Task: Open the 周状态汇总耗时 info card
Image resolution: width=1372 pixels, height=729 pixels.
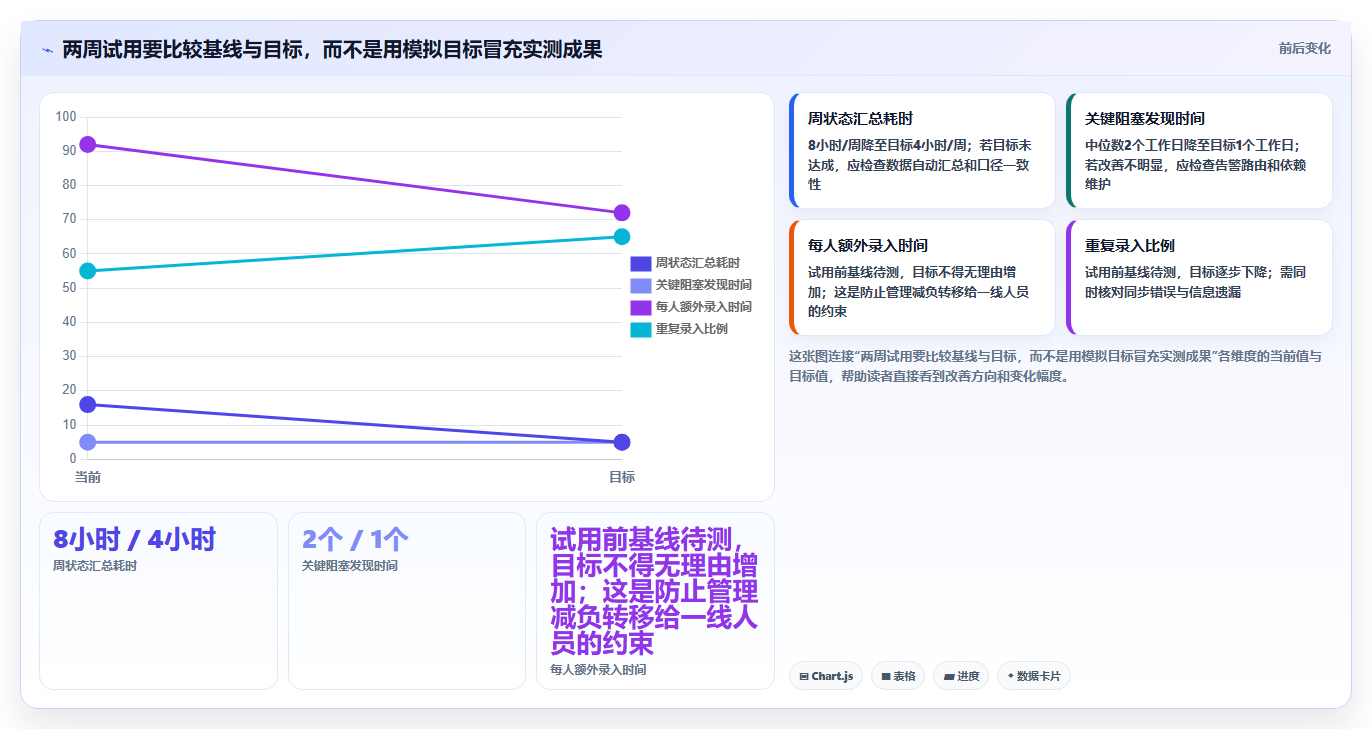Action: (922, 150)
